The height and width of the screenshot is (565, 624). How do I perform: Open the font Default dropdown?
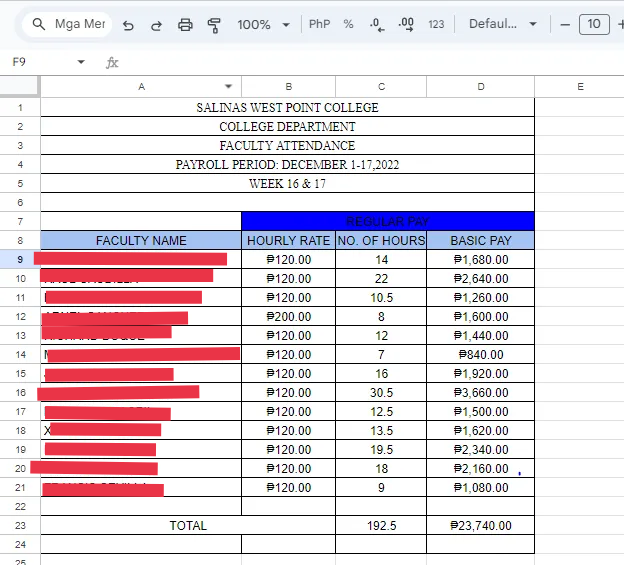(x=503, y=24)
